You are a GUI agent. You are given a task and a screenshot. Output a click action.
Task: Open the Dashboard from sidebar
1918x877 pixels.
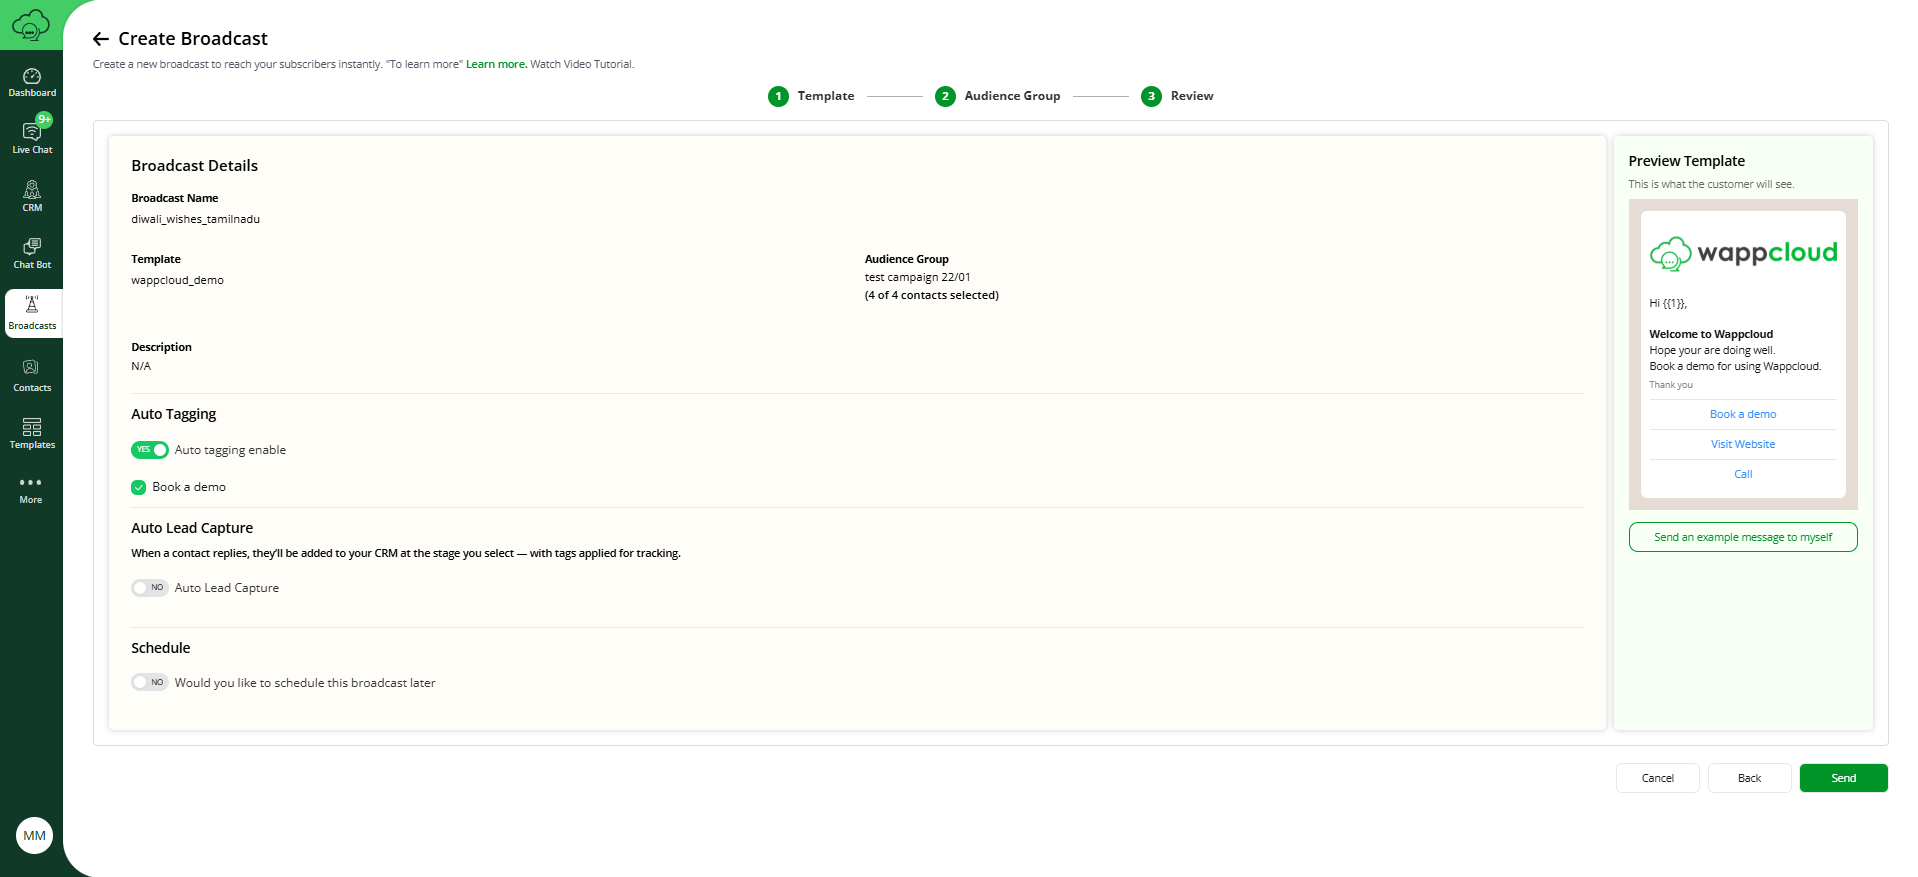pos(32,83)
